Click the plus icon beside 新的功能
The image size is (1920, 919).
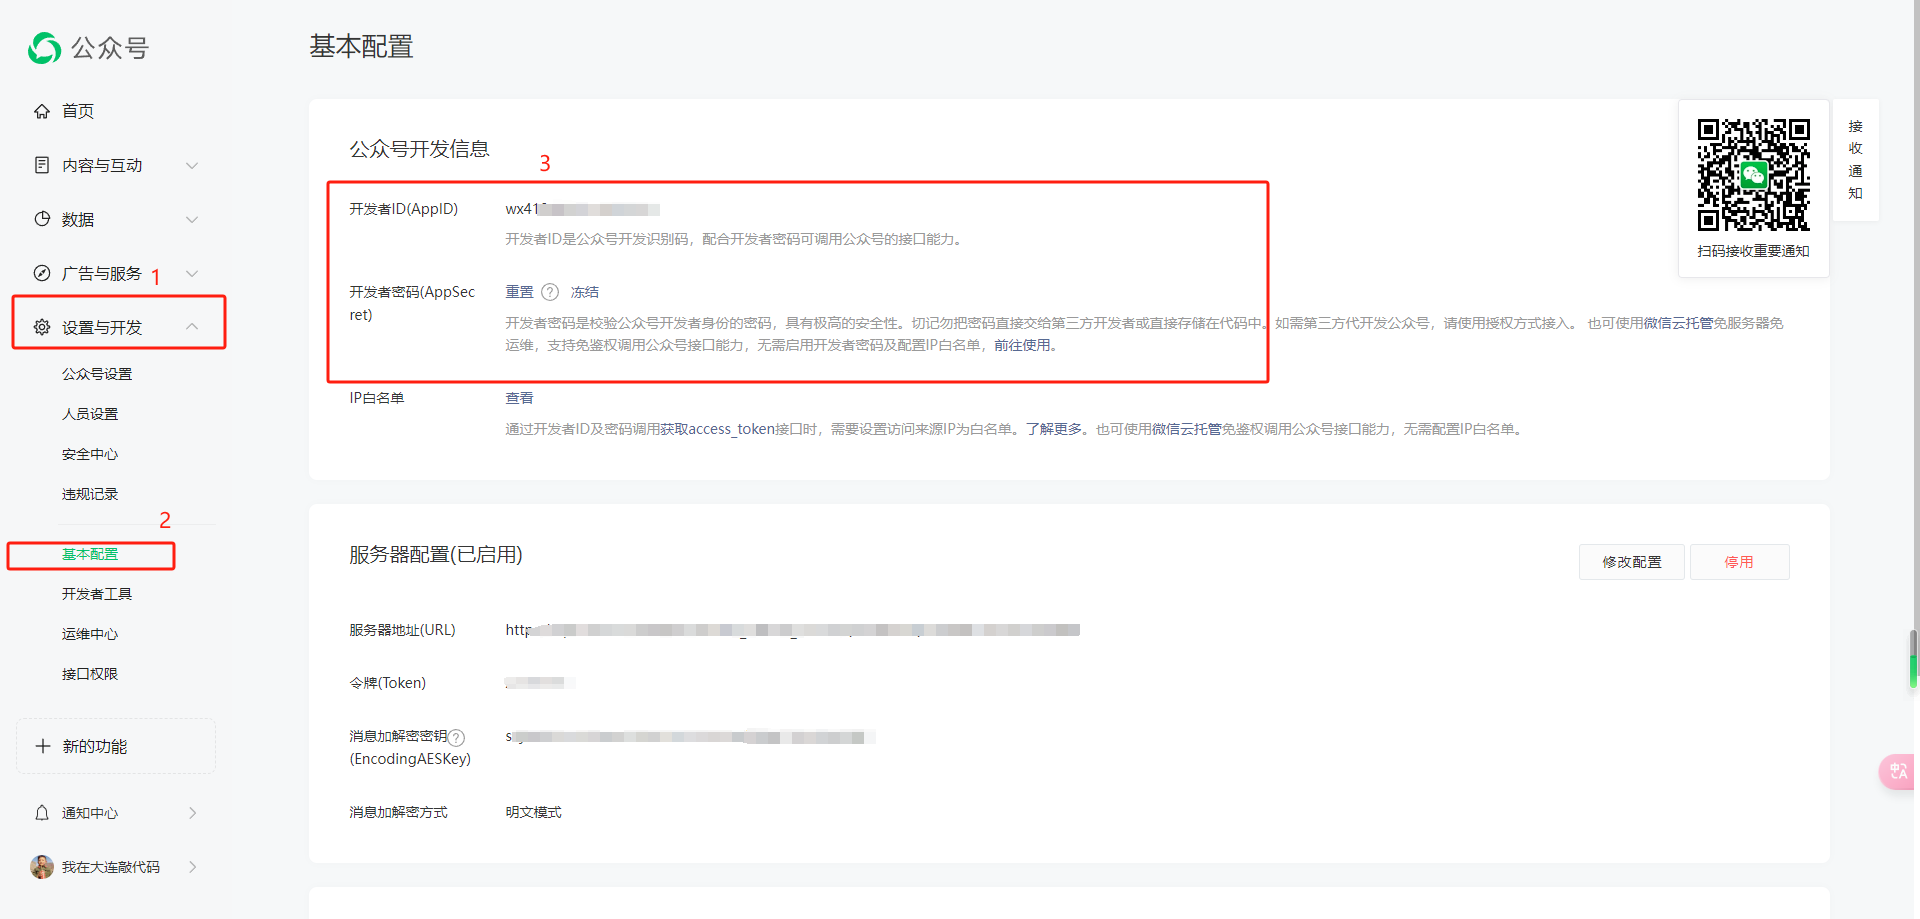(x=43, y=746)
